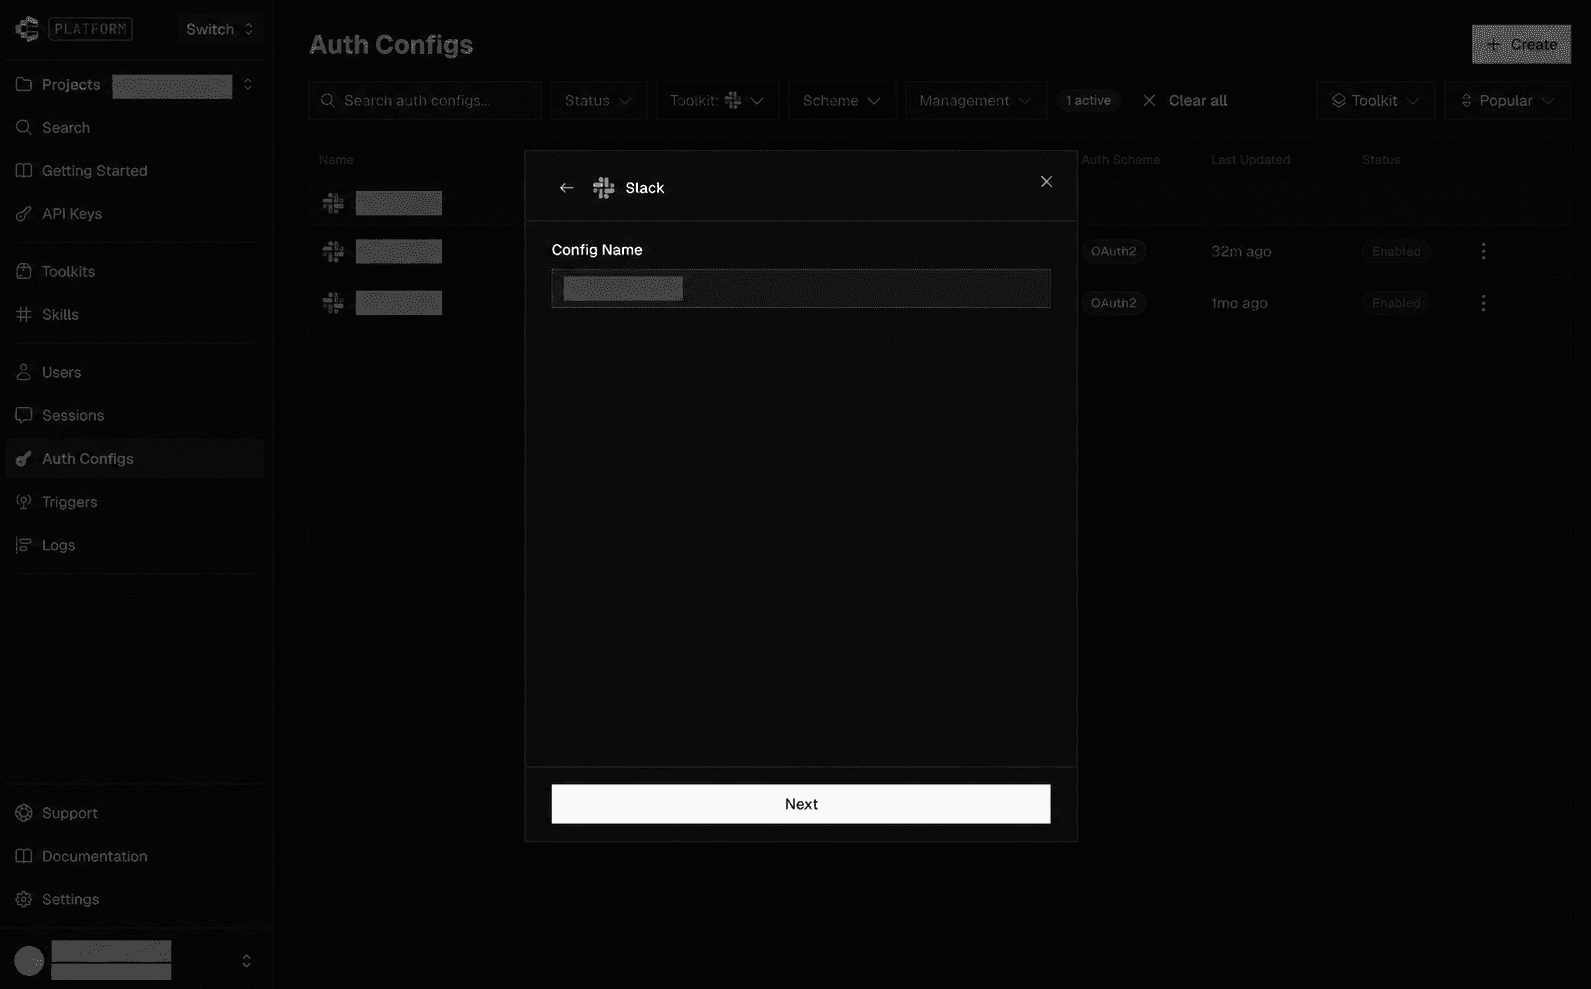Click the Next button
The height and width of the screenshot is (989, 1591).
[x=801, y=804]
